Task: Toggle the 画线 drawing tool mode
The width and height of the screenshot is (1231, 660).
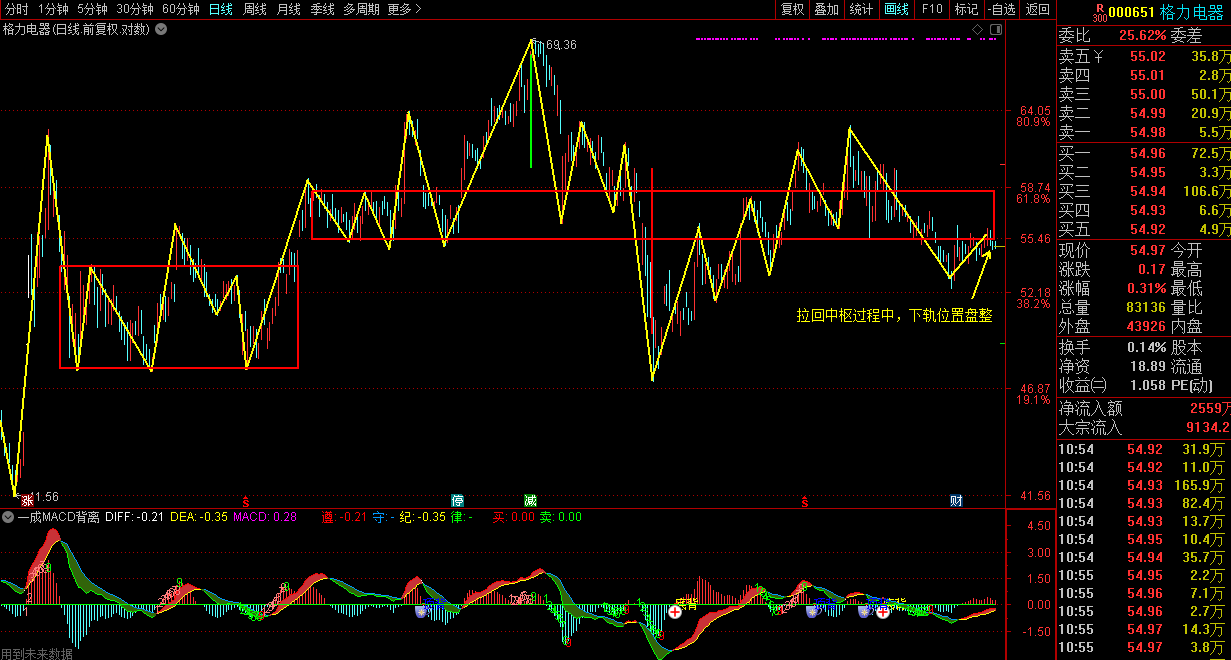Action: [x=896, y=9]
